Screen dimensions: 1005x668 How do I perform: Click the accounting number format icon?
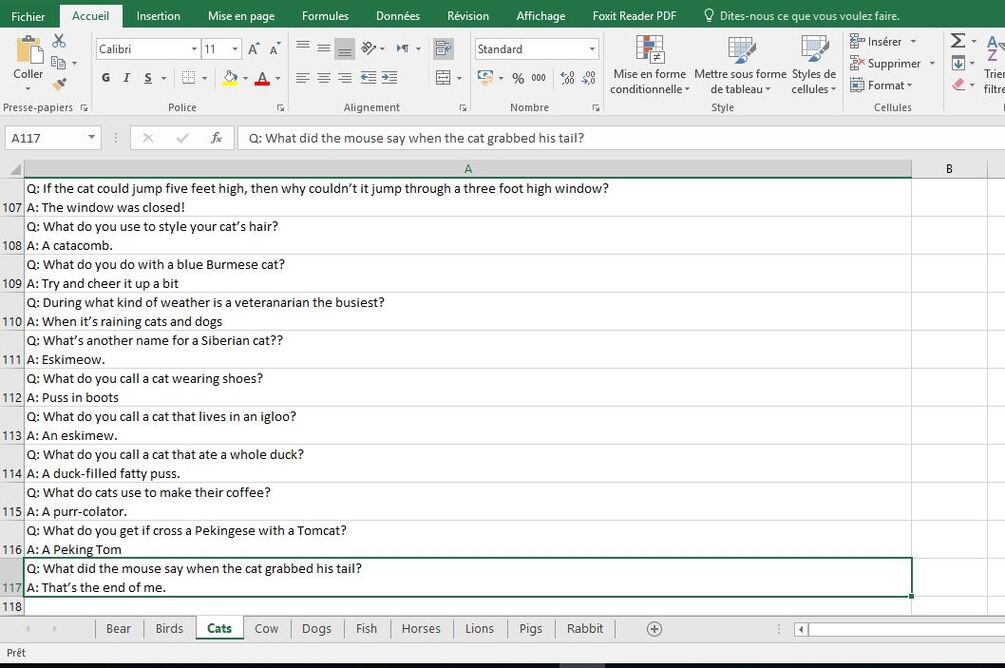click(485, 78)
